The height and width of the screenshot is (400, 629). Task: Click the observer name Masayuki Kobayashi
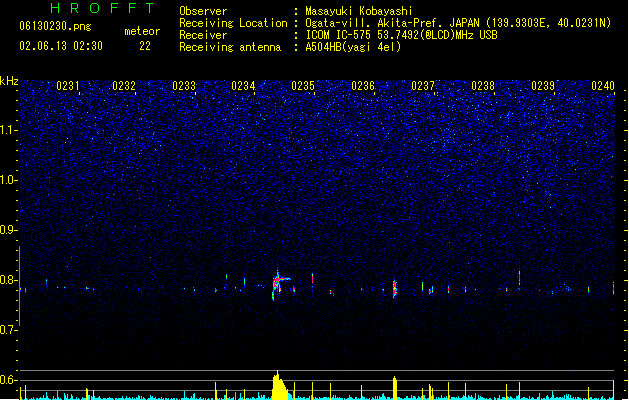(x=359, y=11)
